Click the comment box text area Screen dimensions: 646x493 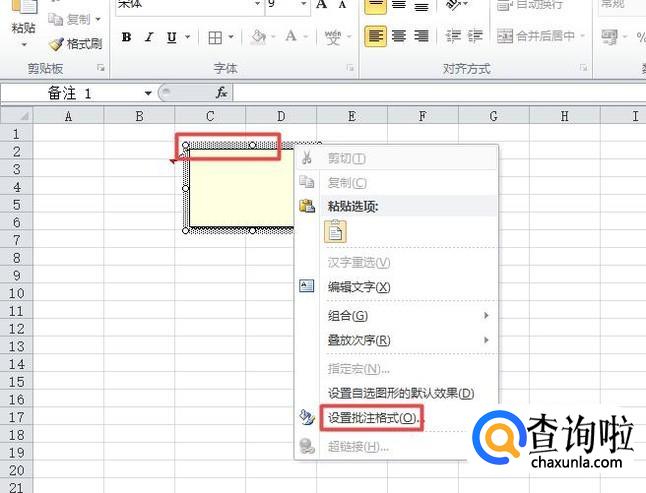pyautogui.click(x=241, y=188)
